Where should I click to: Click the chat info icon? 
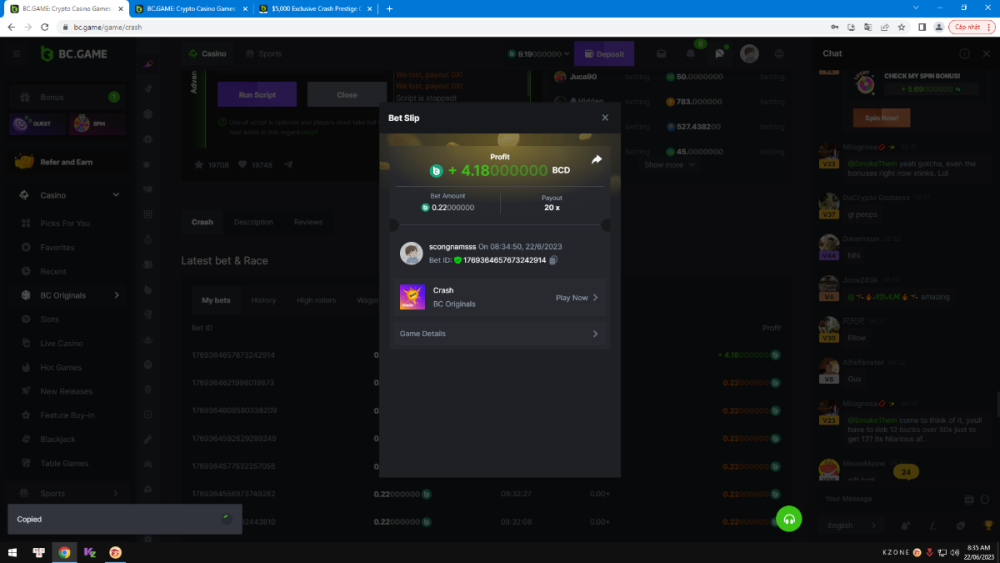(x=964, y=54)
